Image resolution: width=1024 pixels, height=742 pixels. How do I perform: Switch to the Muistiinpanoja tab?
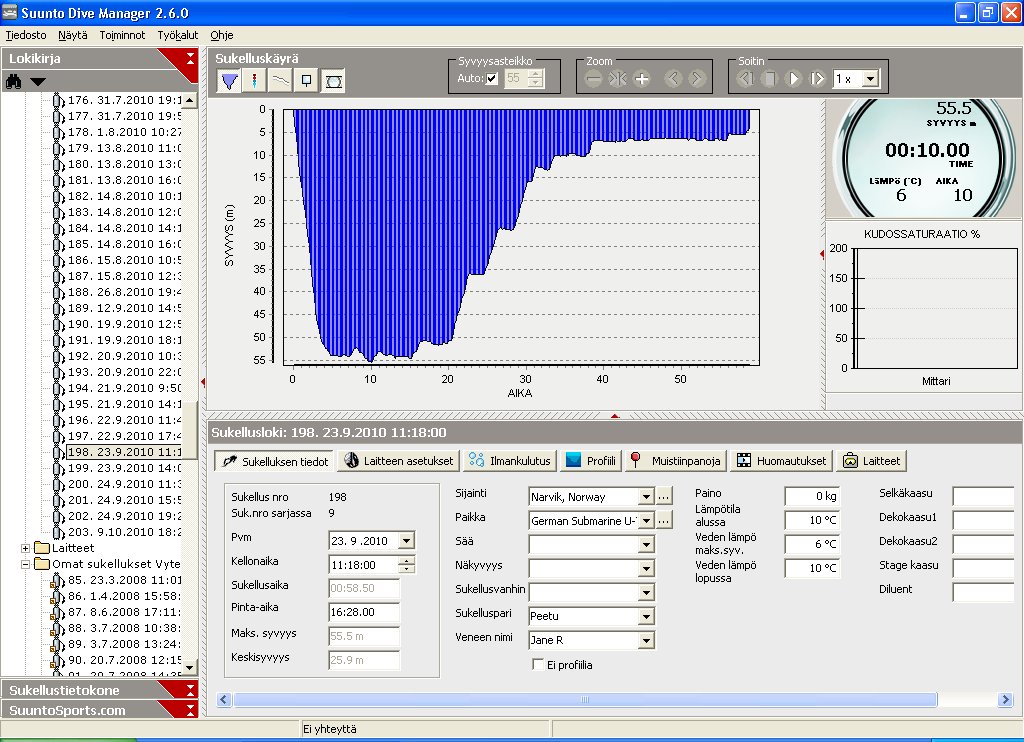pyautogui.click(x=675, y=460)
